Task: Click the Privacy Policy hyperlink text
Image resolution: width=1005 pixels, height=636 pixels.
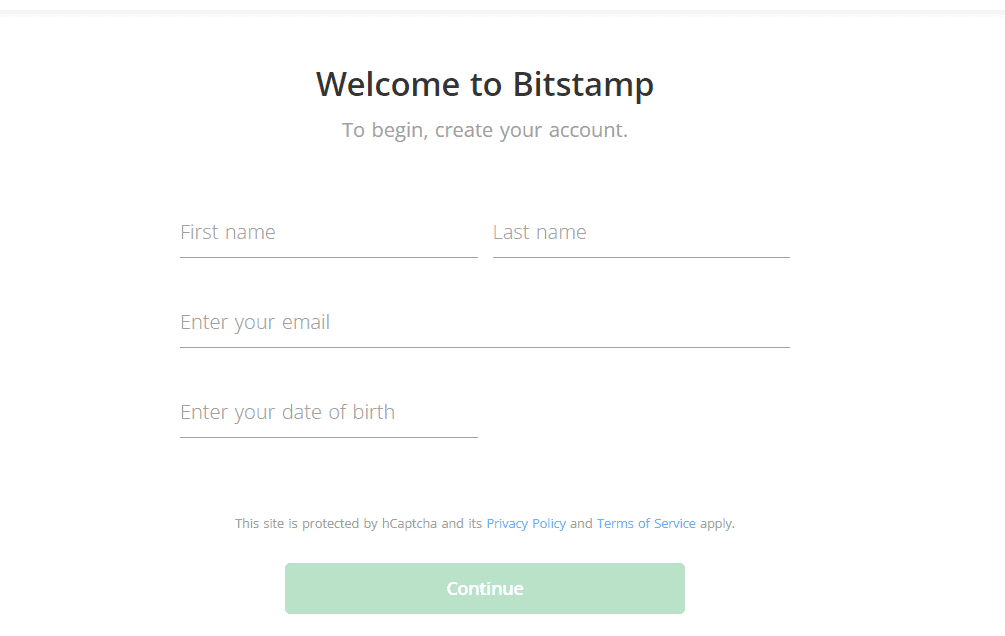Action: pyautogui.click(x=526, y=523)
